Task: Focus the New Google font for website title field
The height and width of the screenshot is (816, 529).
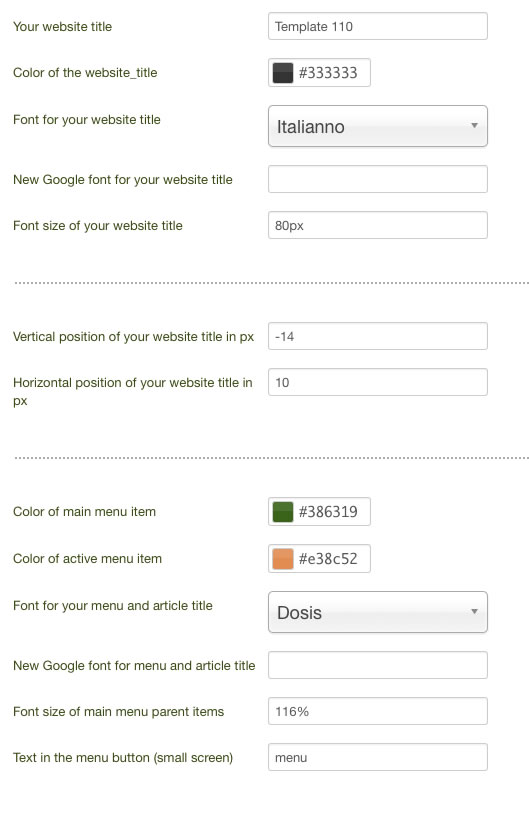Action: (x=378, y=179)
